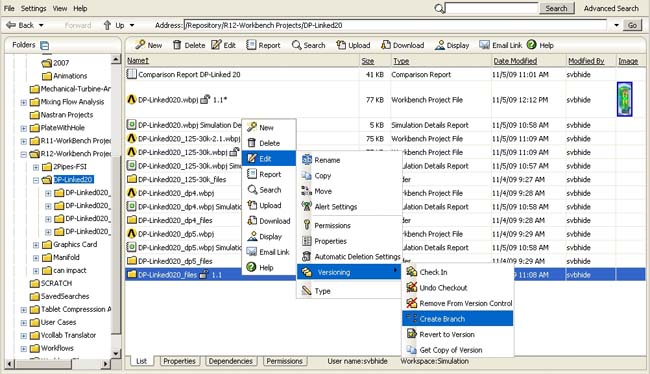Open Properties from the Edit submenu
This screenshot has width=650, height=374.
[x=349, y=241]
